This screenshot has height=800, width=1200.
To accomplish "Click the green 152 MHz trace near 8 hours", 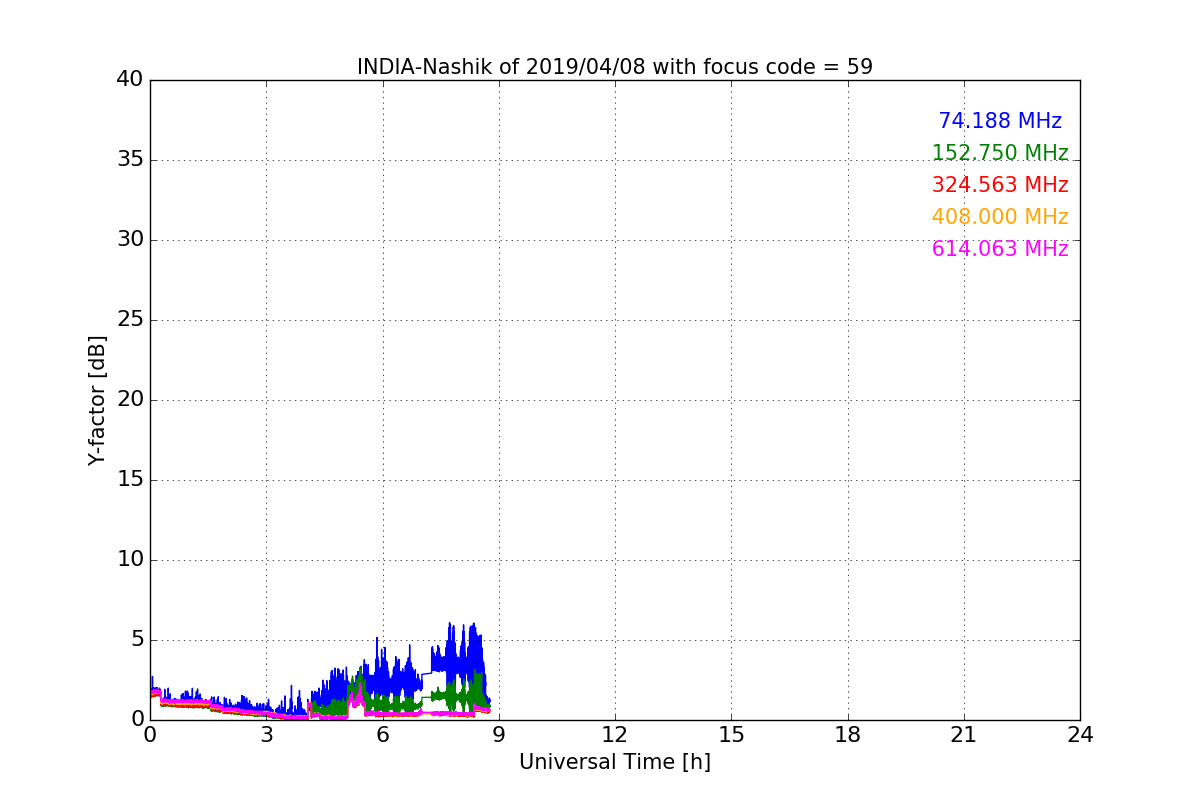I will click(x=462, y=694).
